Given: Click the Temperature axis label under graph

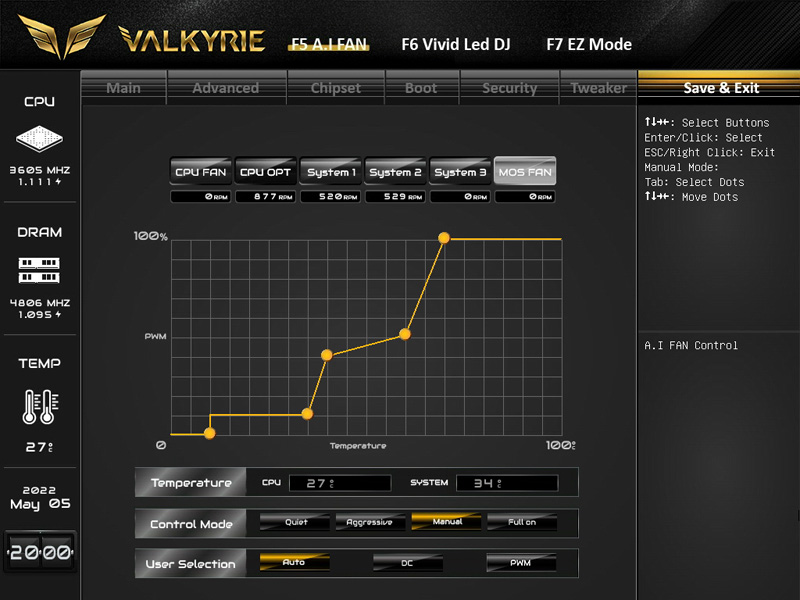Looking at the screenshot, I should (x=358, y=446).
